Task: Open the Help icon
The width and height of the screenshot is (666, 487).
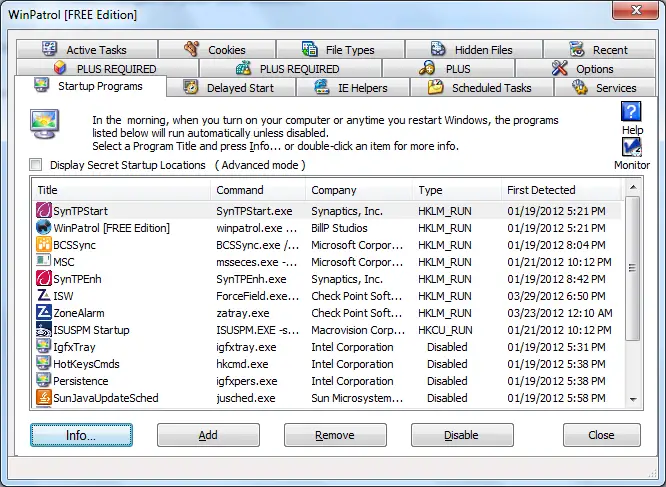Action: point(631,111)
